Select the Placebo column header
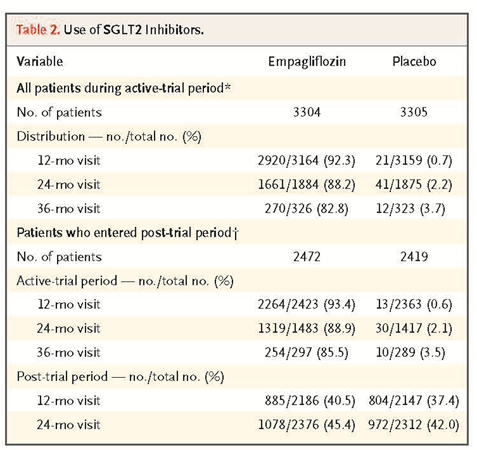The image size is (477, 450). coord(414,61)
